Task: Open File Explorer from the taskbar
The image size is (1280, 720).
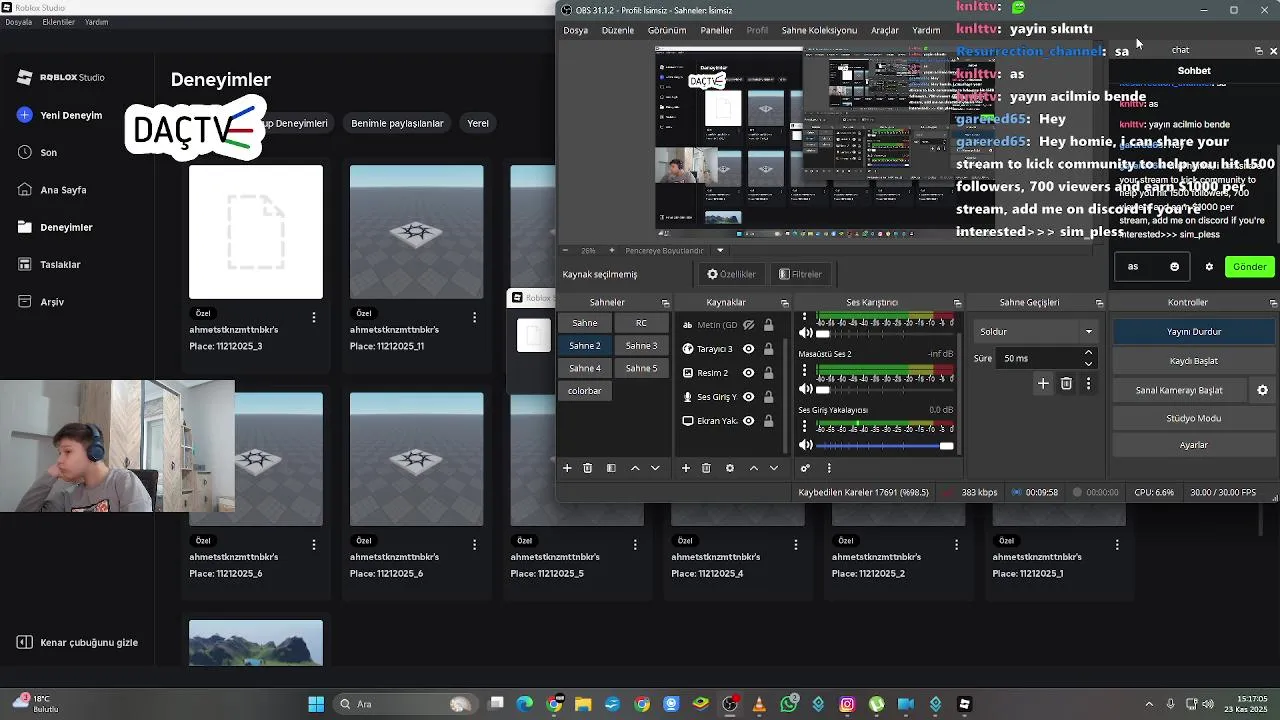Action: [x=583, y=704]
